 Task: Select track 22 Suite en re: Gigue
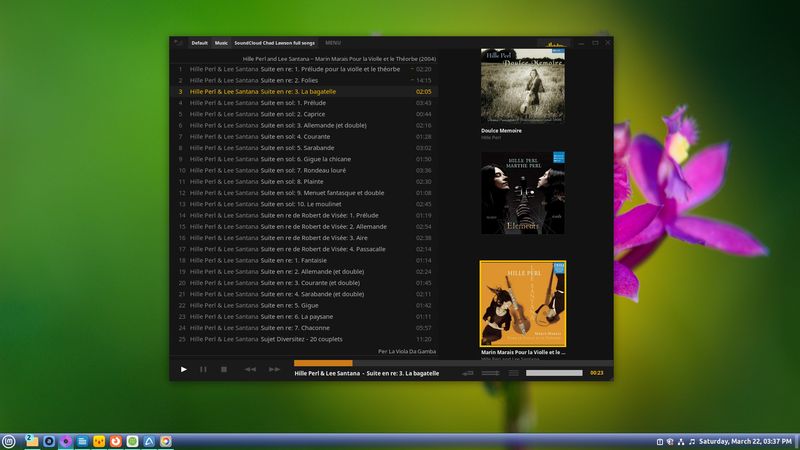305,305
